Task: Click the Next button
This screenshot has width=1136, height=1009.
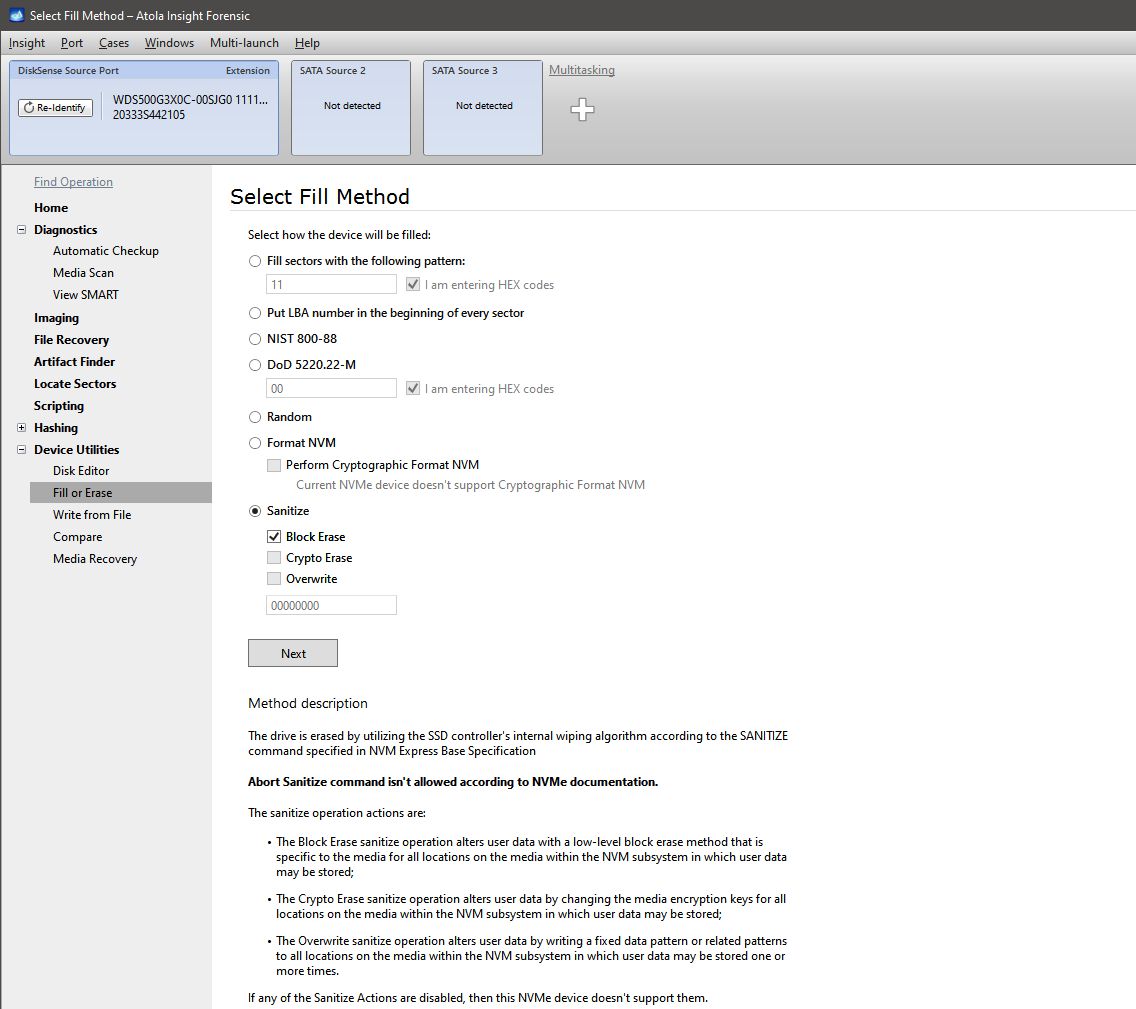Action: pyautogui.click(x=293, y=653)
